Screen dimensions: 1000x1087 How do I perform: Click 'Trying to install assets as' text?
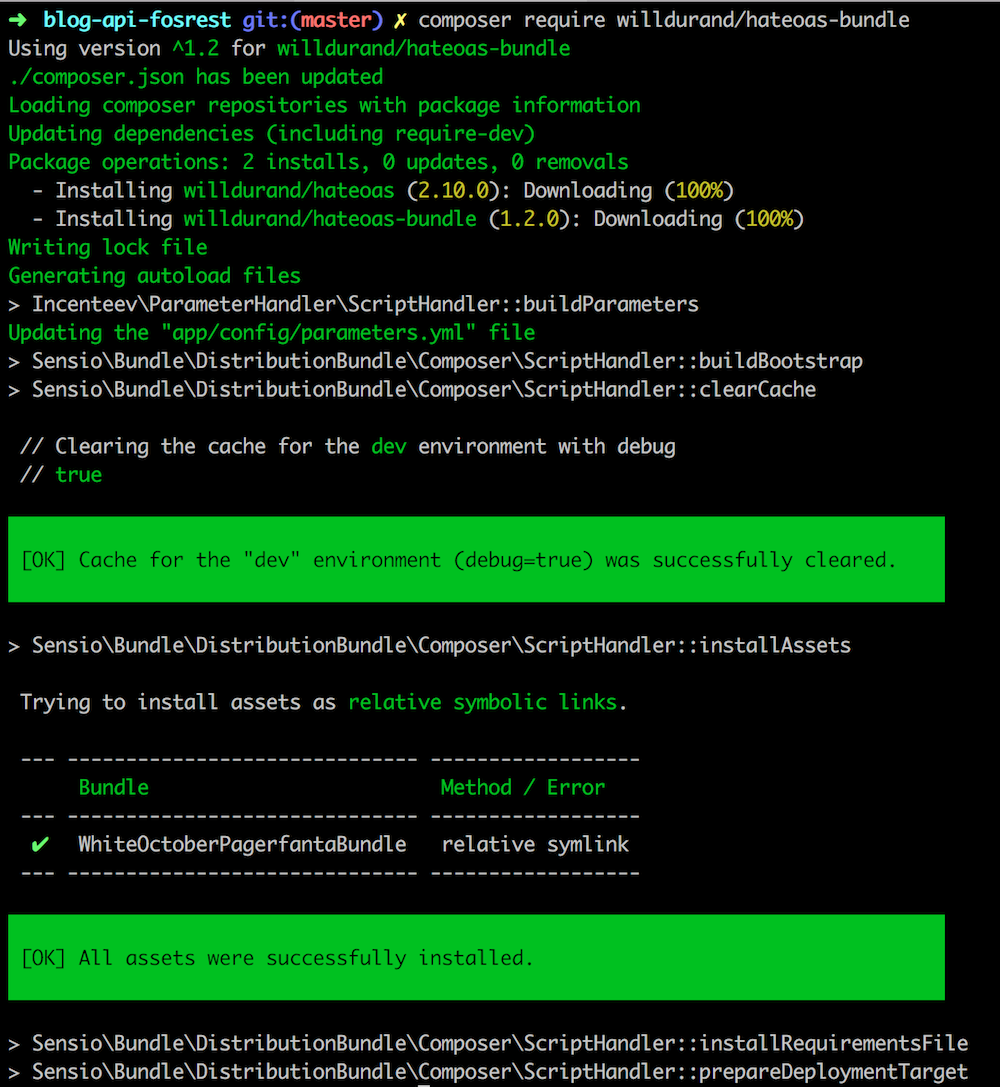click(x=178, y=702)
